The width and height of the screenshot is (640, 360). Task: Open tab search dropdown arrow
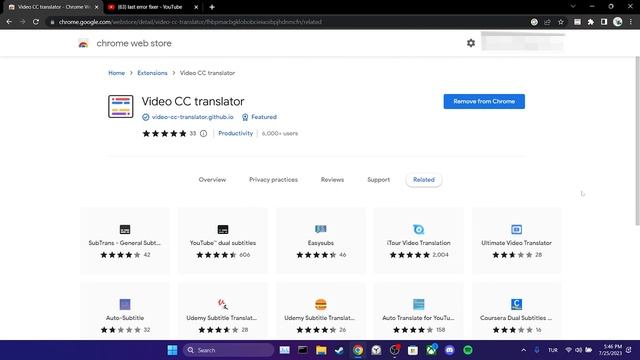pos(573,7)
